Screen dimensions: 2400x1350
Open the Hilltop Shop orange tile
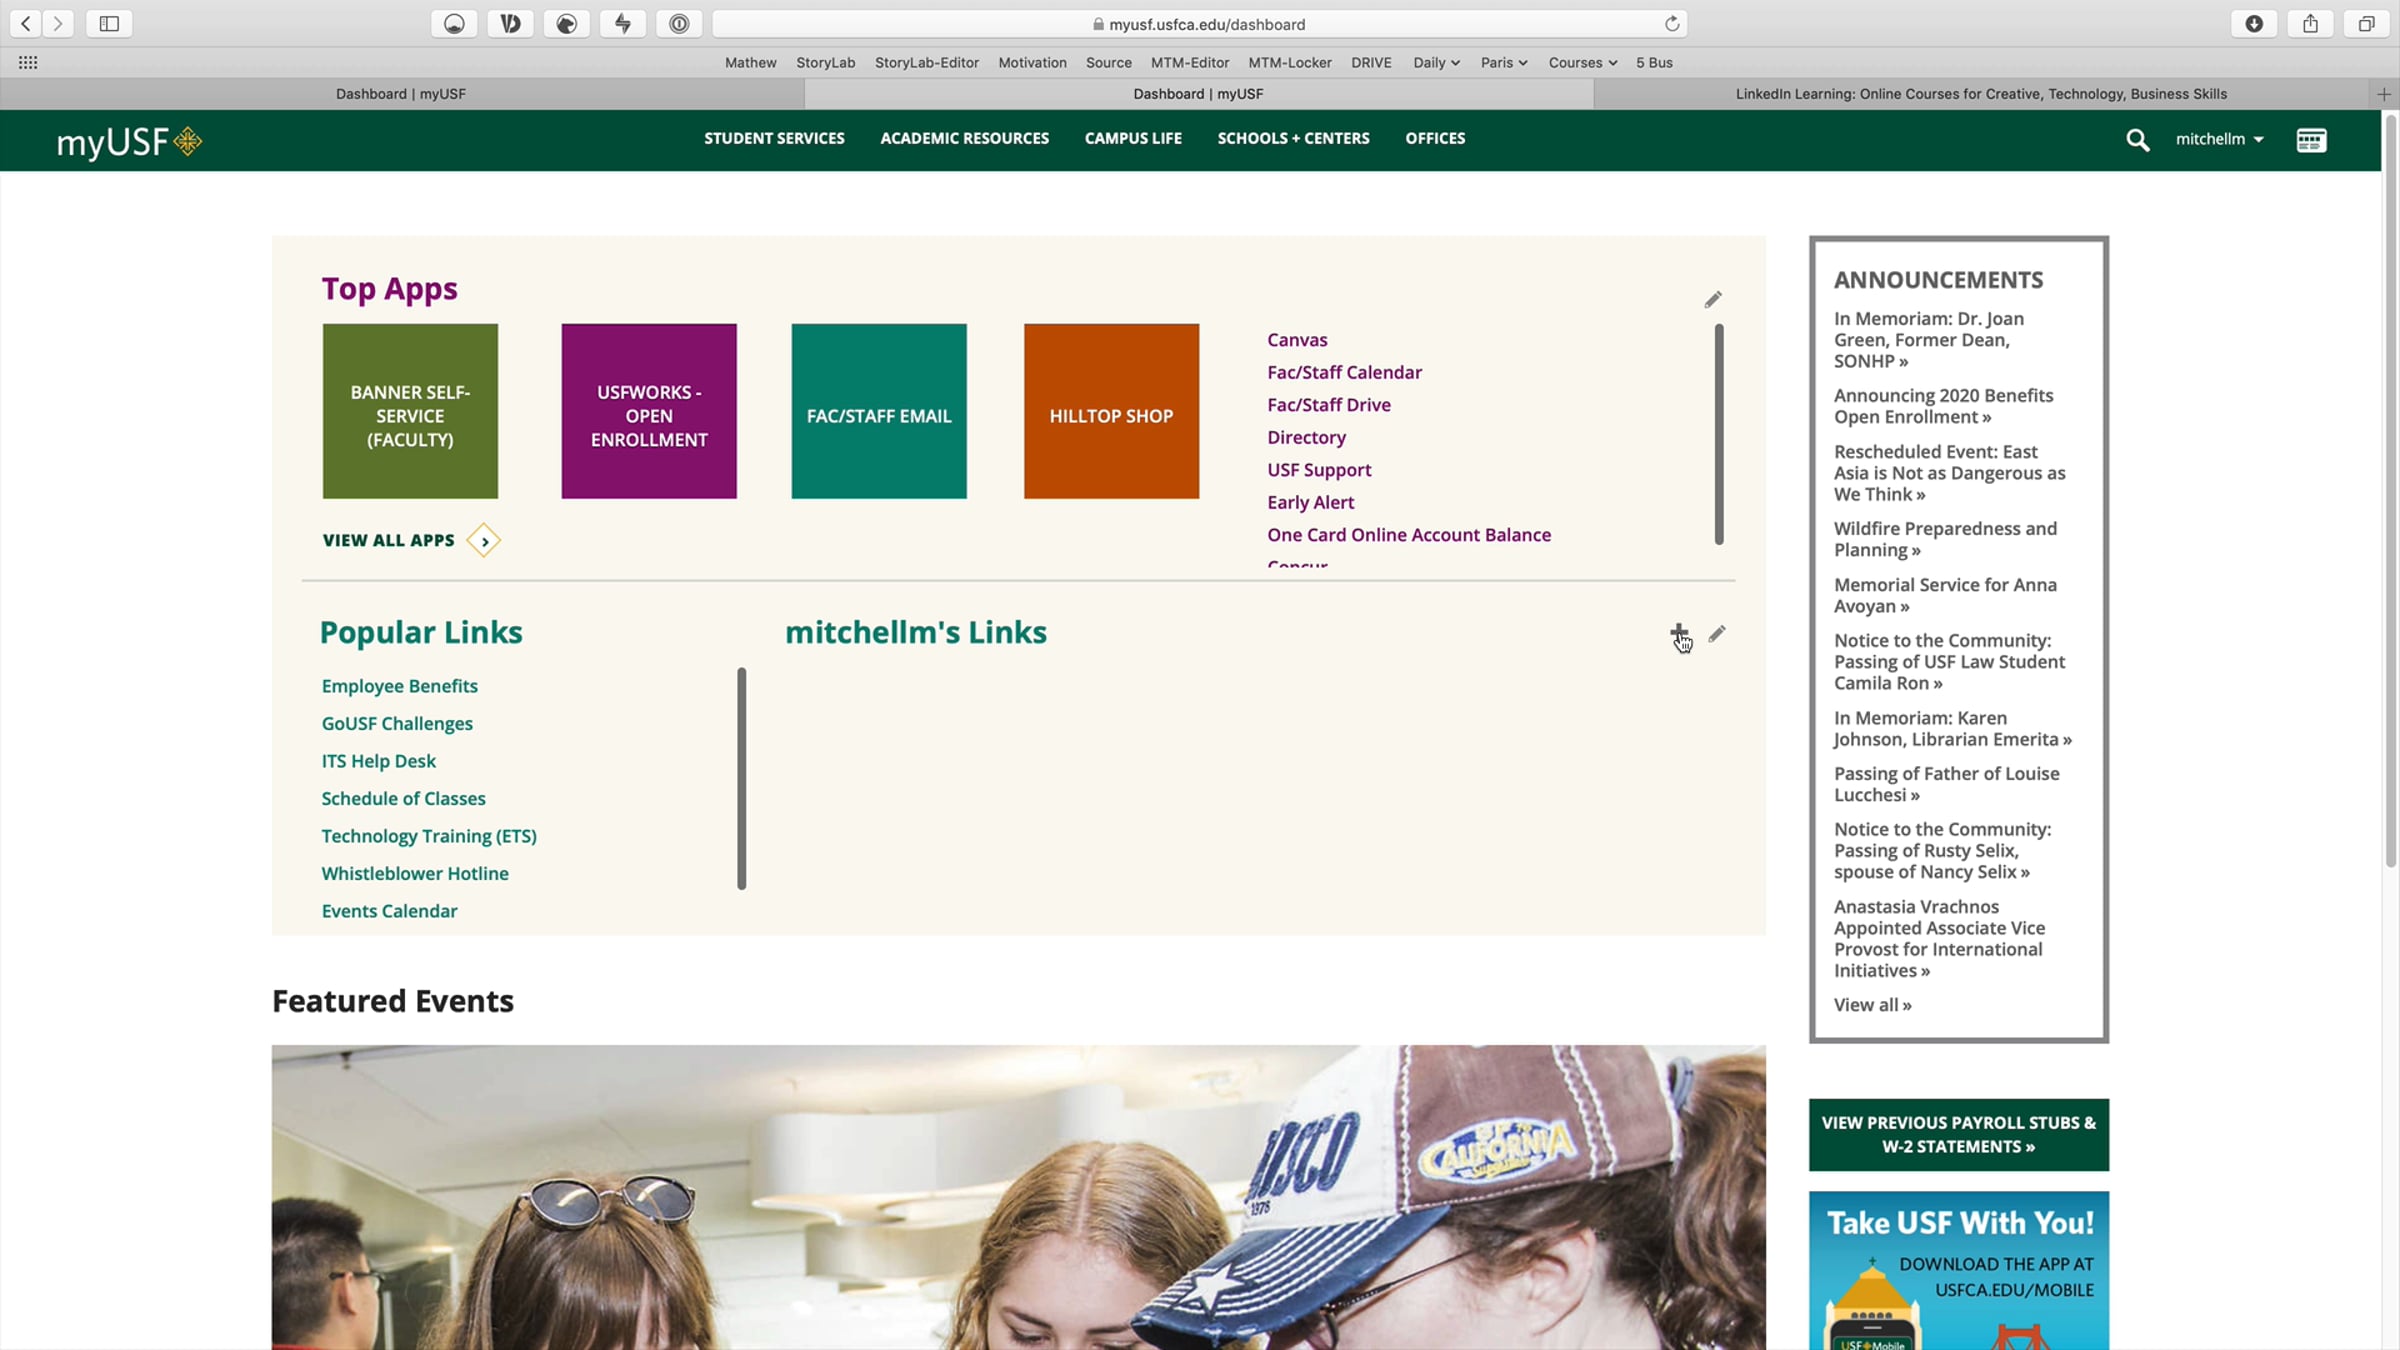click(1111, 411)
